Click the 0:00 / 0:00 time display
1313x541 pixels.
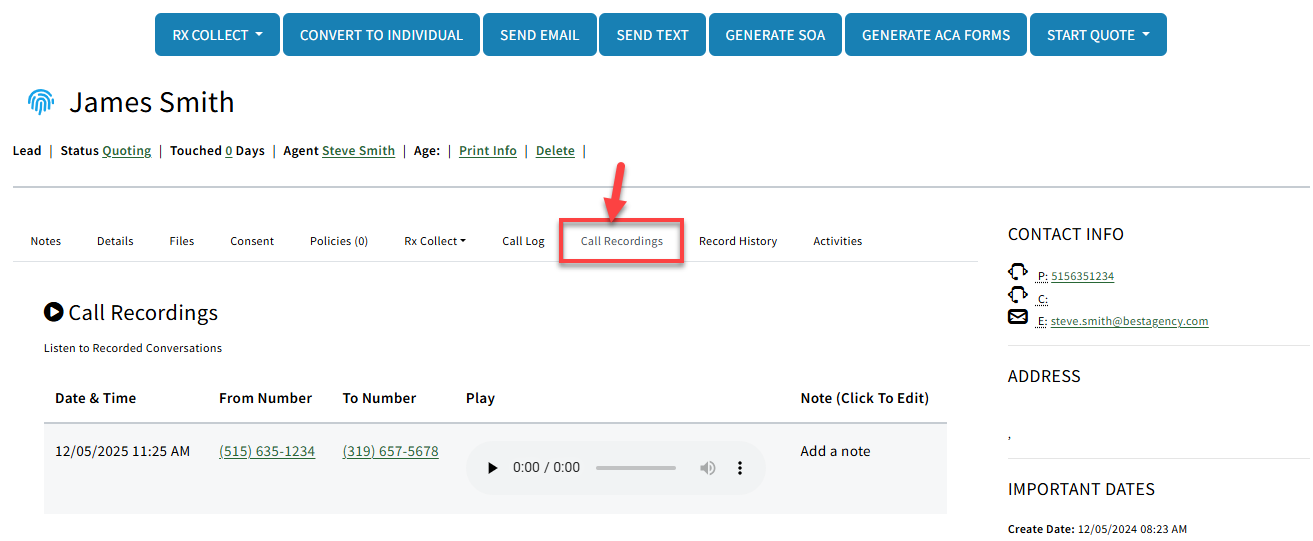[546, 468]
